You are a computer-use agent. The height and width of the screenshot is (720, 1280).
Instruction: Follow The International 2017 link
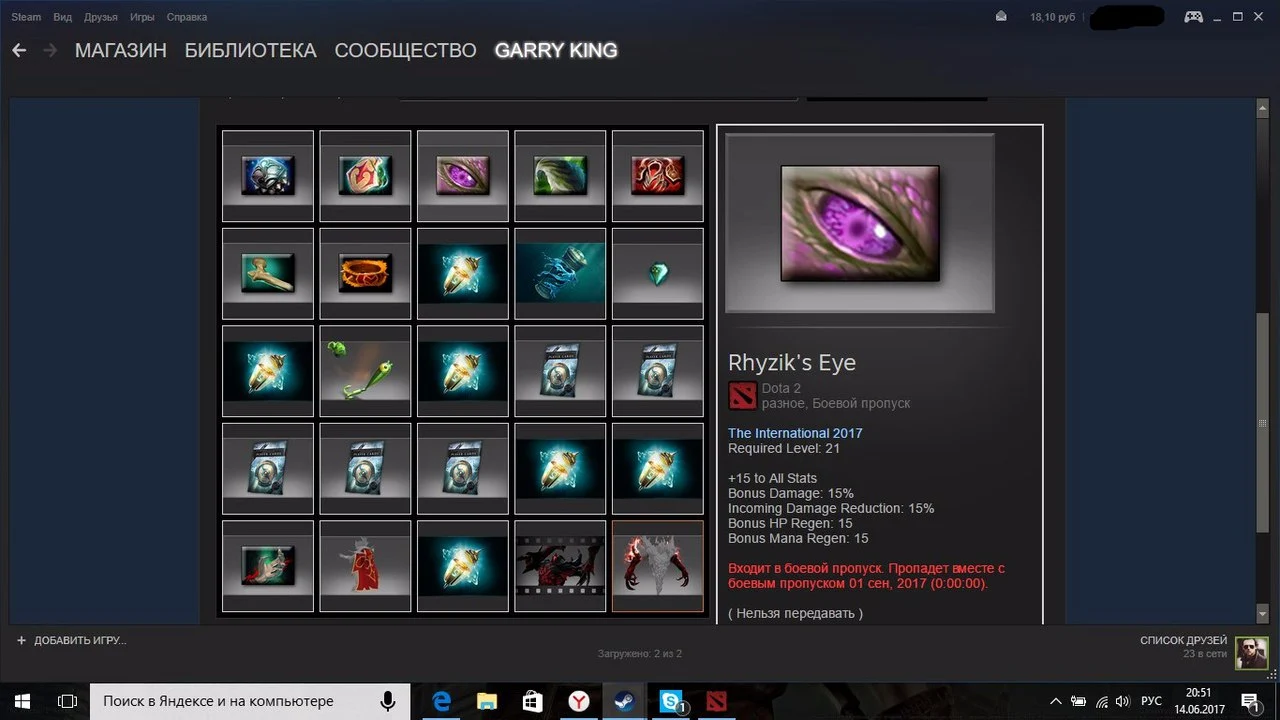click(795, 433)
